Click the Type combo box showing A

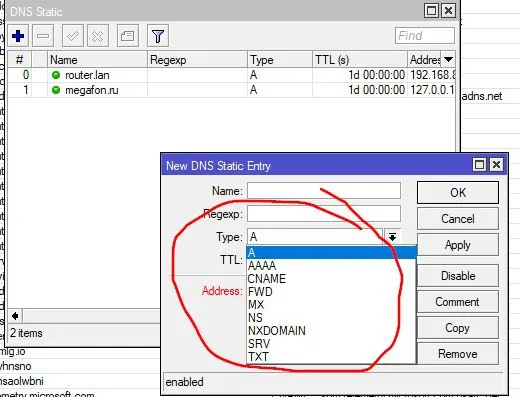coord(315,237)
